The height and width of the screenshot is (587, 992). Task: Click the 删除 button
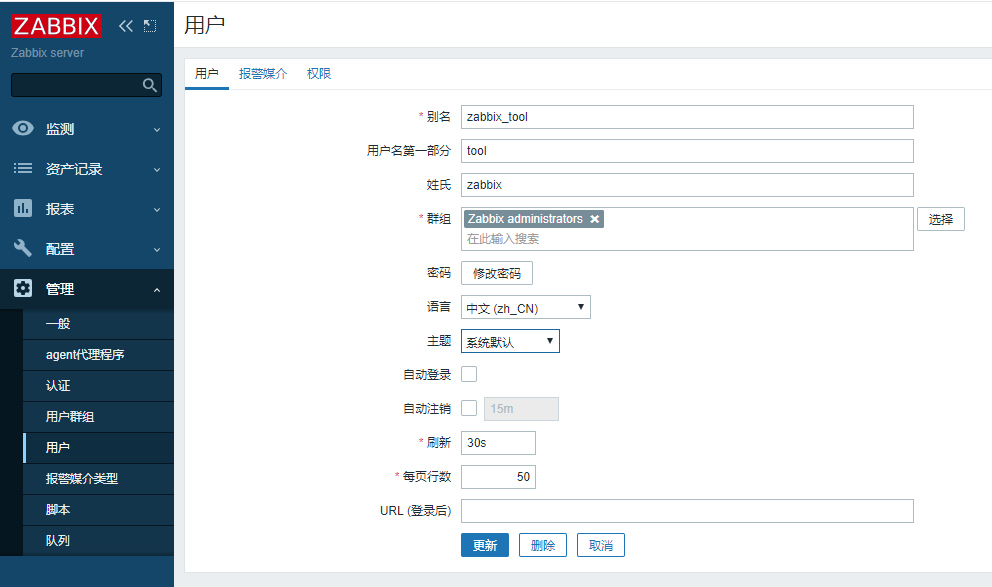pos(543,545)
